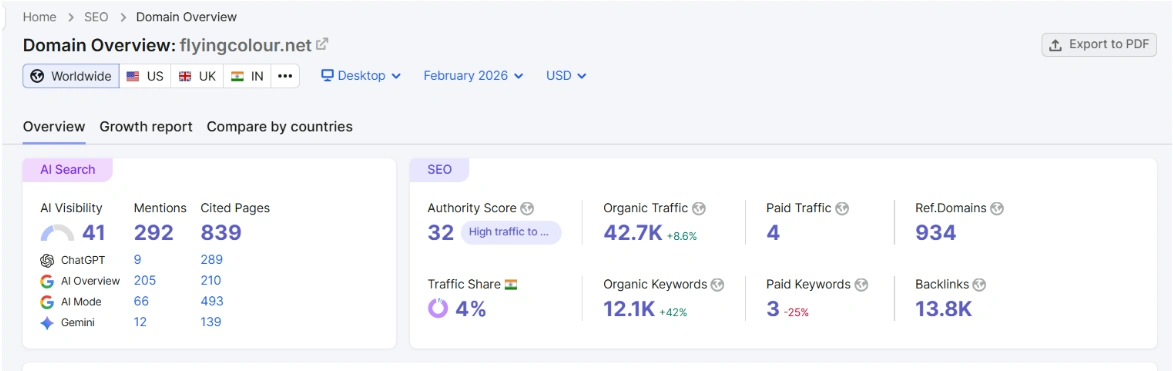Click globe icon next to Ref.Domains

[x=997, y=209]
